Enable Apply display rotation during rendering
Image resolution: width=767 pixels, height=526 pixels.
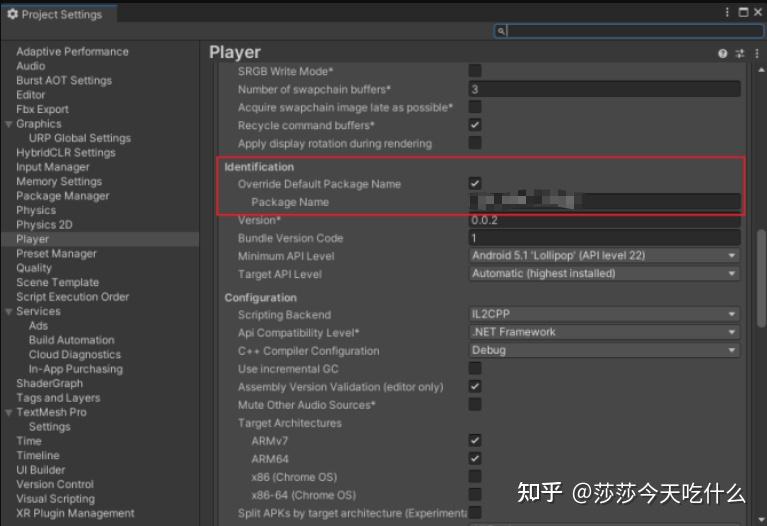[x=475, y=143]
